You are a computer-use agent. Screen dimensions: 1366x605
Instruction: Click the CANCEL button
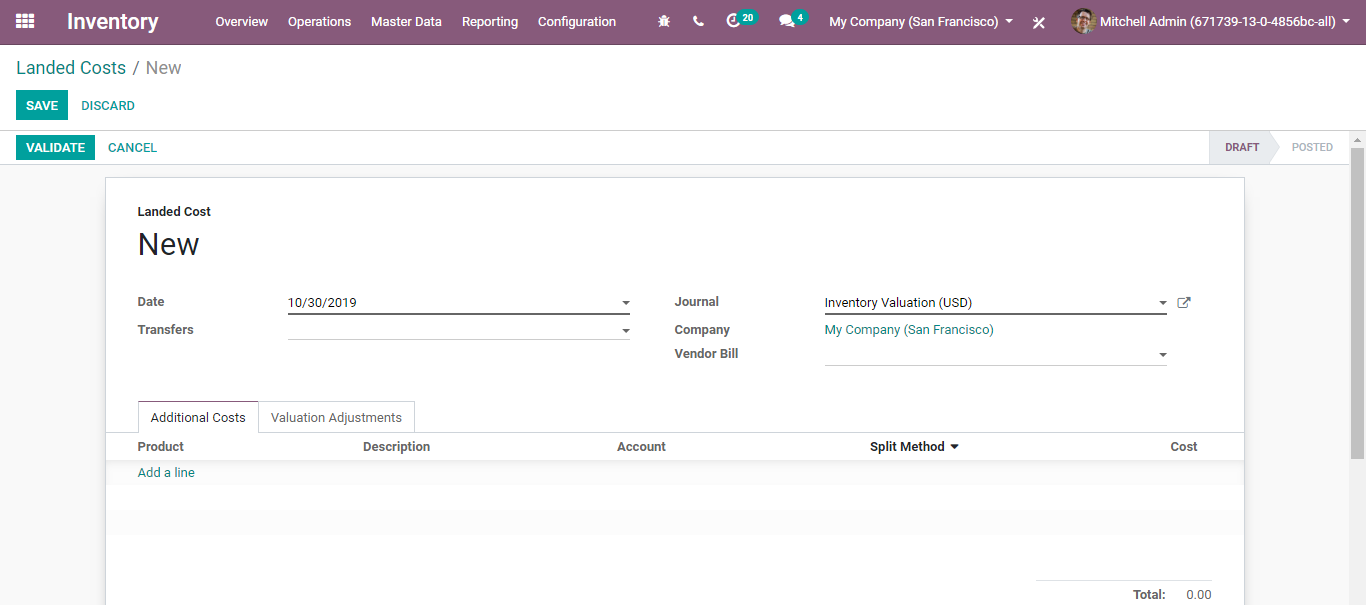pyautogui.click(x=132, y=147)
